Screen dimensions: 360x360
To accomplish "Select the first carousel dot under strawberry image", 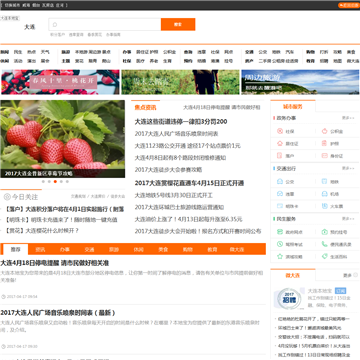I will pyautogui.click(x=43, y=182).
